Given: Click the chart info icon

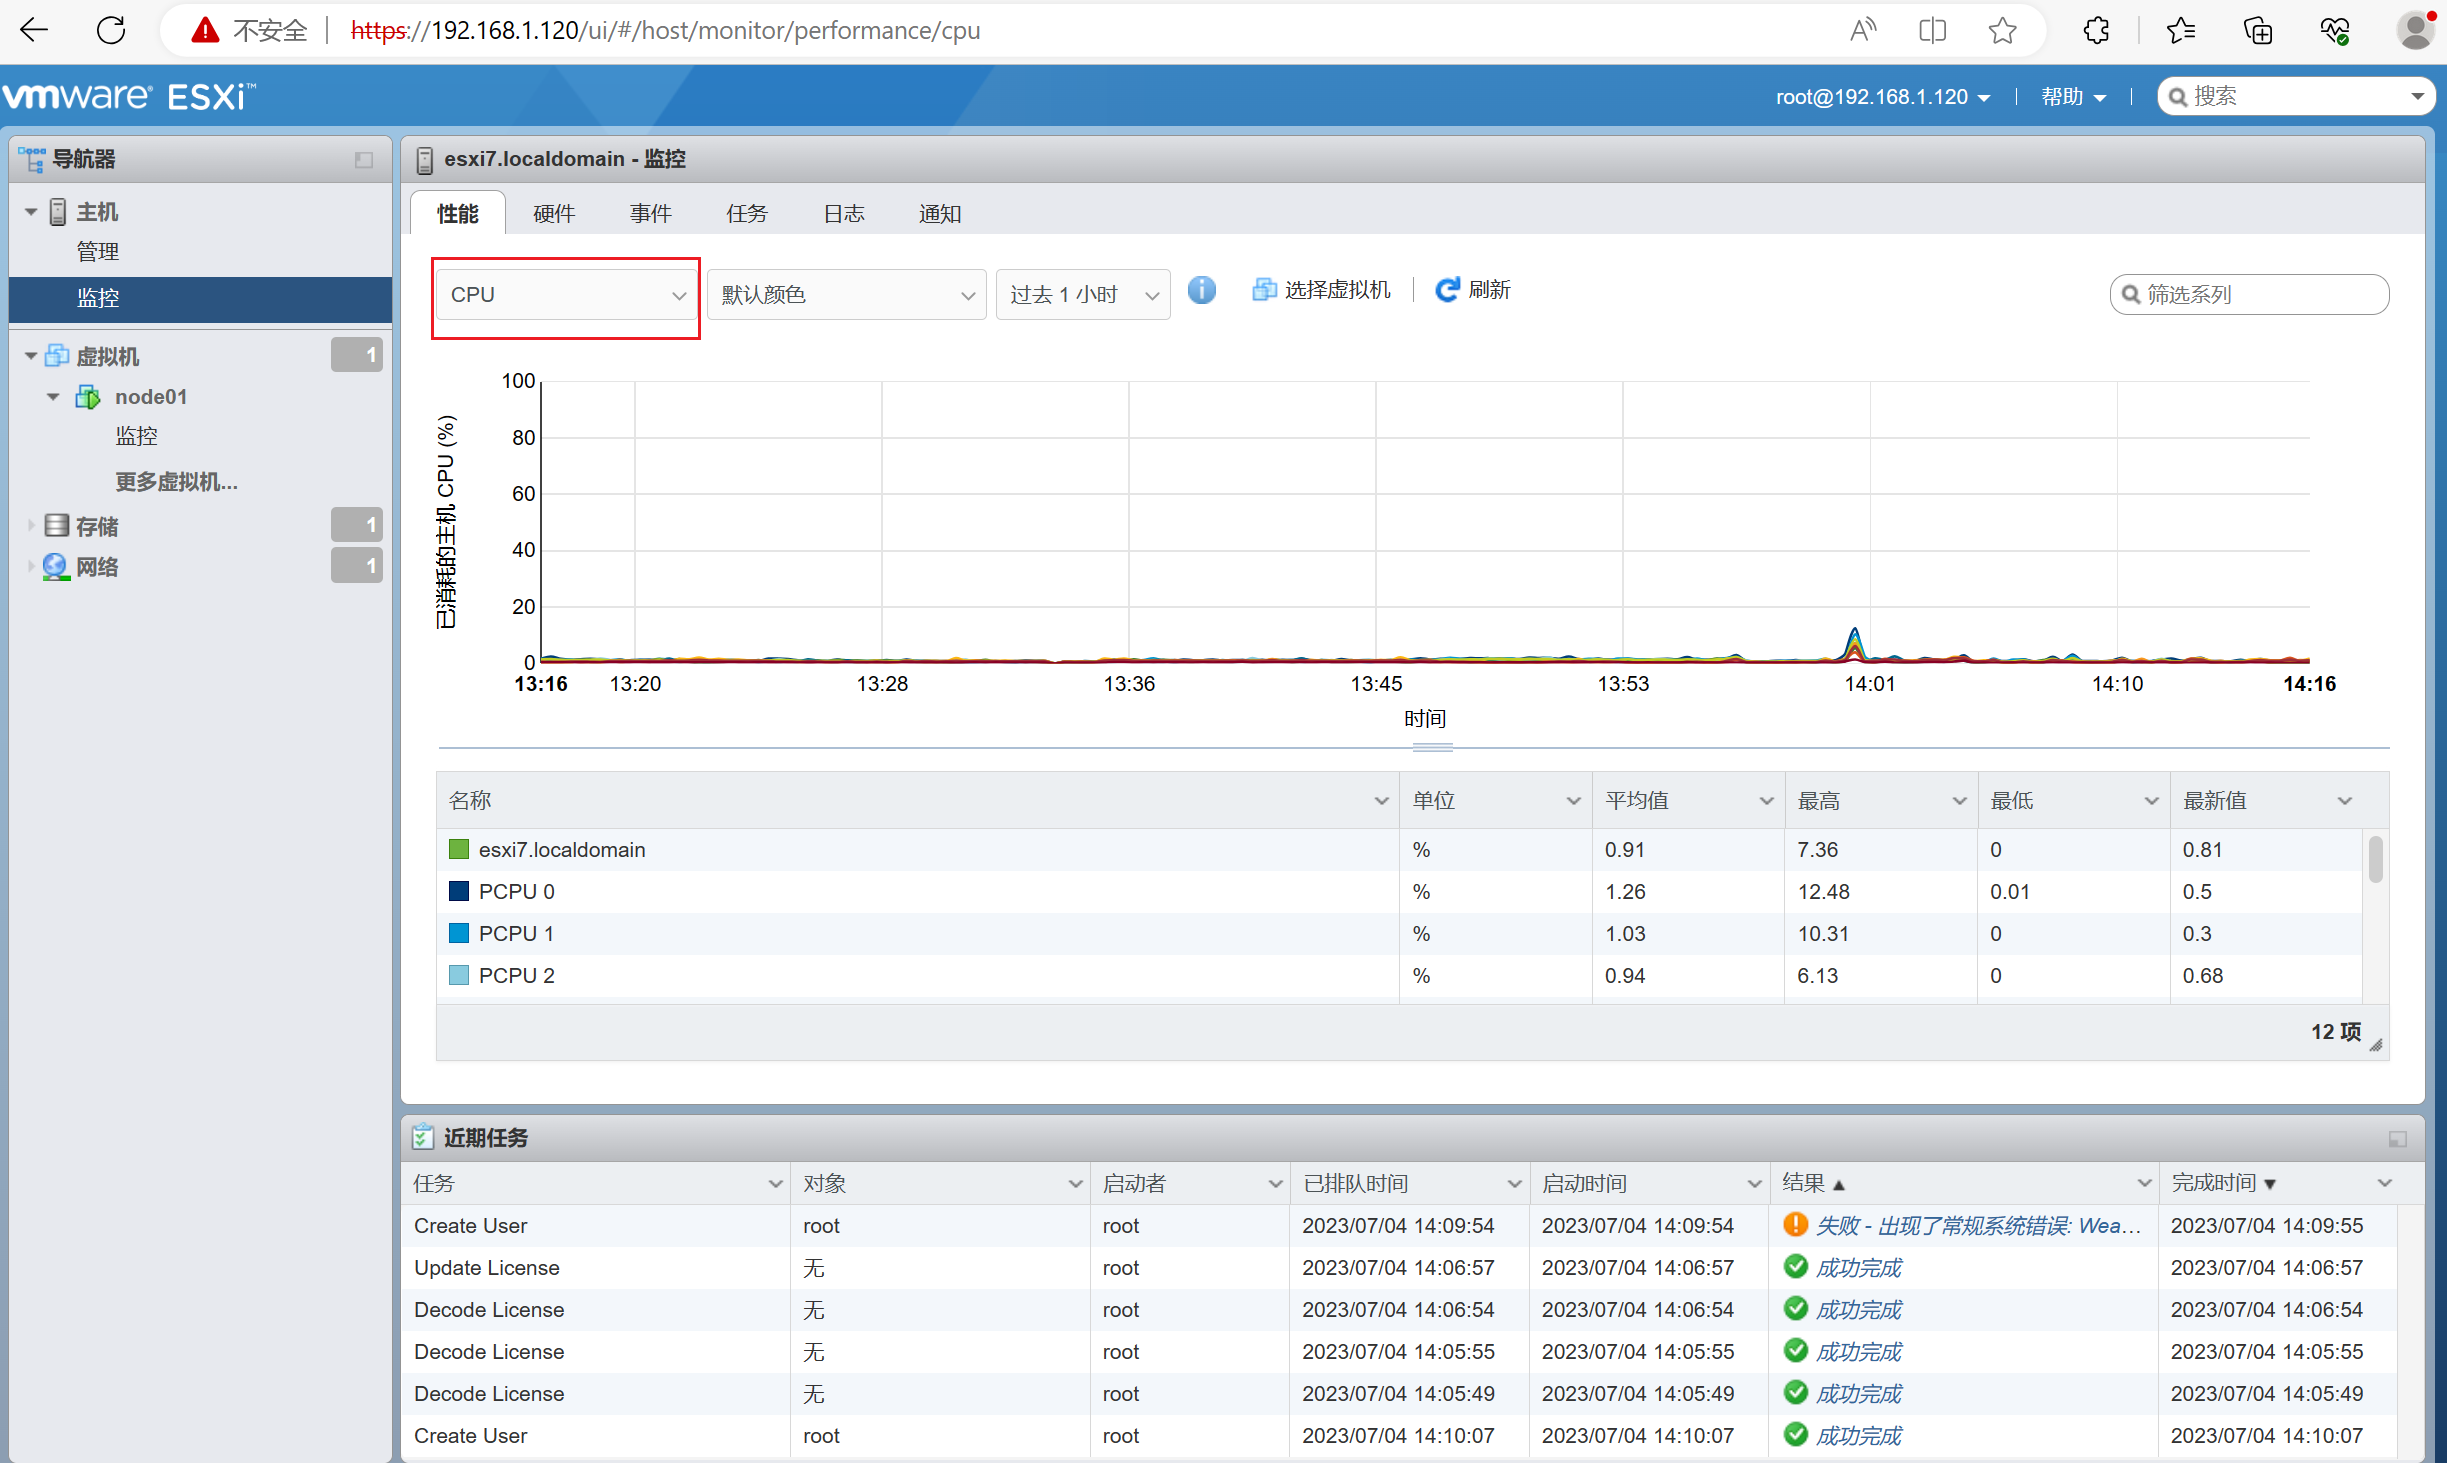Looking at the screenshot, I should point(1202,290).
